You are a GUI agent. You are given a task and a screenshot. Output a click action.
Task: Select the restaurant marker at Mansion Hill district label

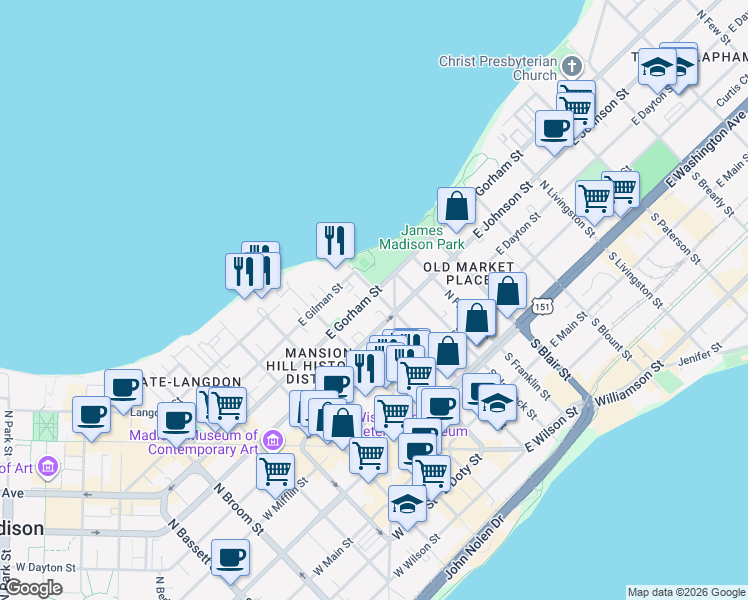pos(365,370)
